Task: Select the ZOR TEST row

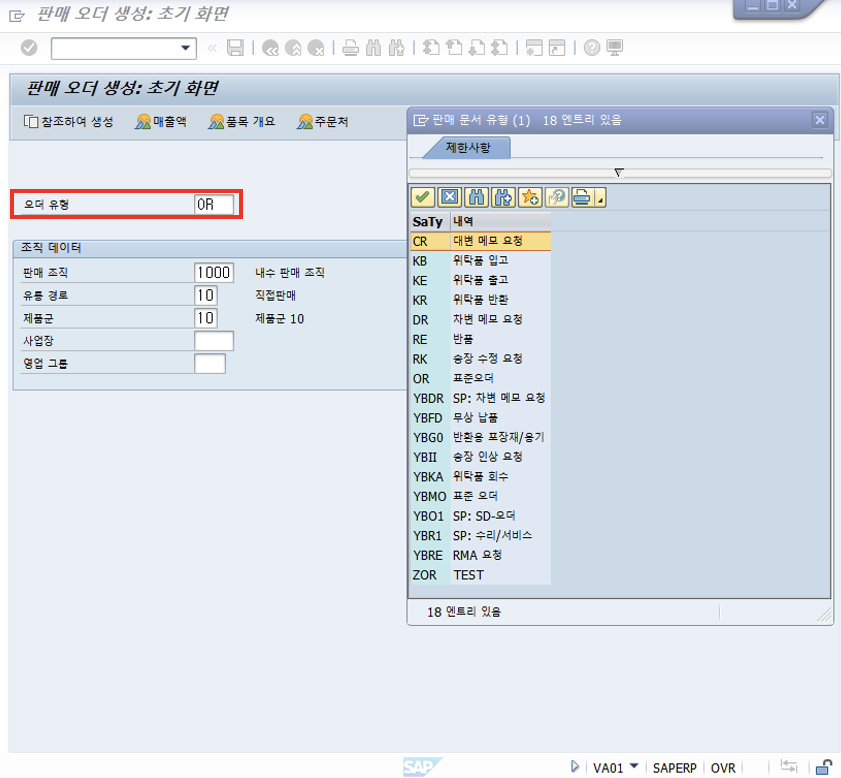Action: (481, 575)
